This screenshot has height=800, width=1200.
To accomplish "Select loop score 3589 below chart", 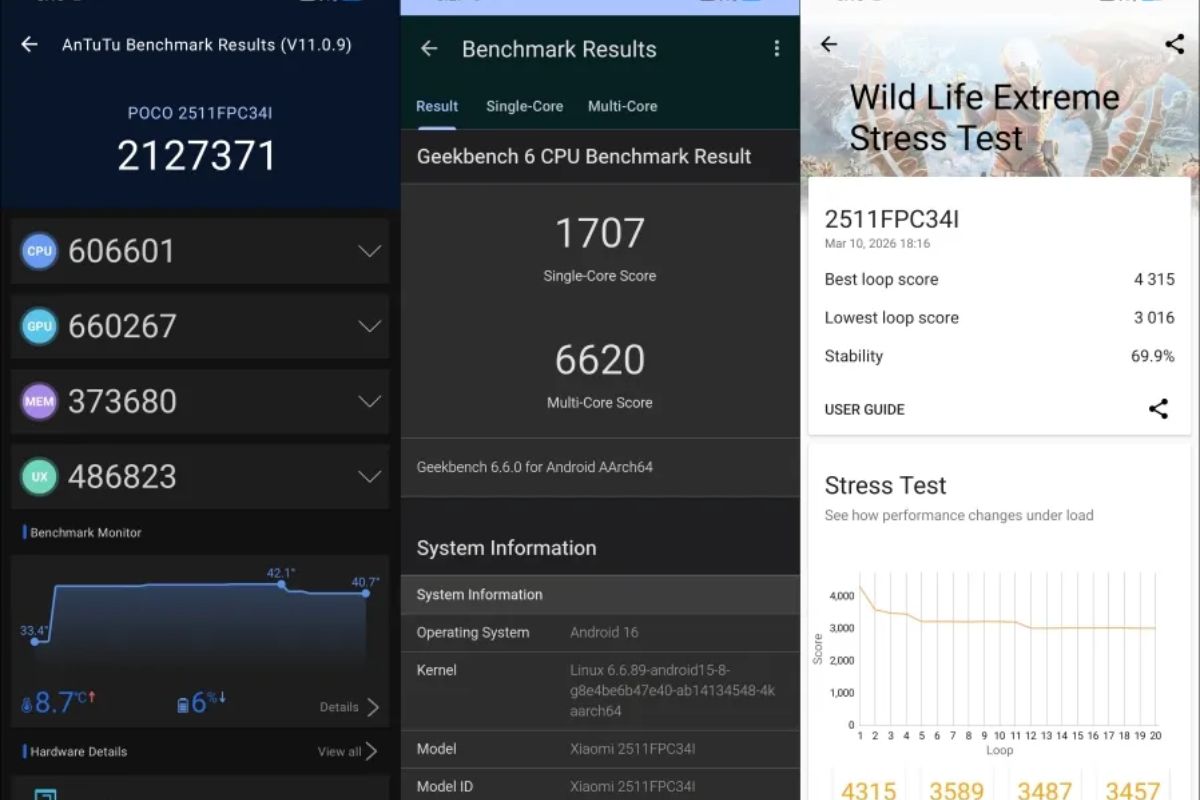I will tap(957, 790).
